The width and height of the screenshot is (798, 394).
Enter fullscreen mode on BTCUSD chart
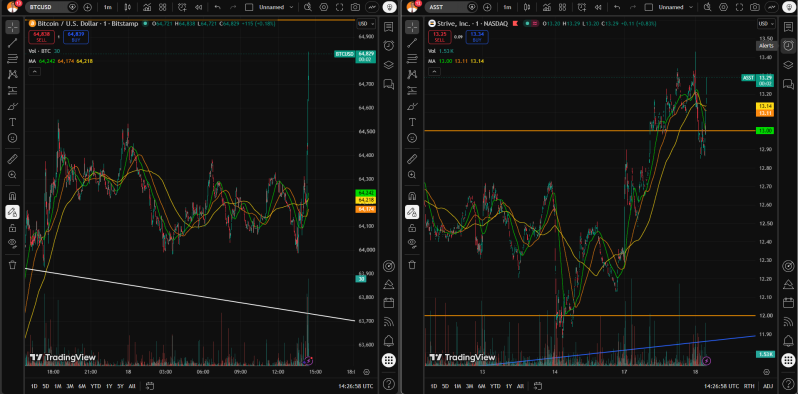pos(339,7)
